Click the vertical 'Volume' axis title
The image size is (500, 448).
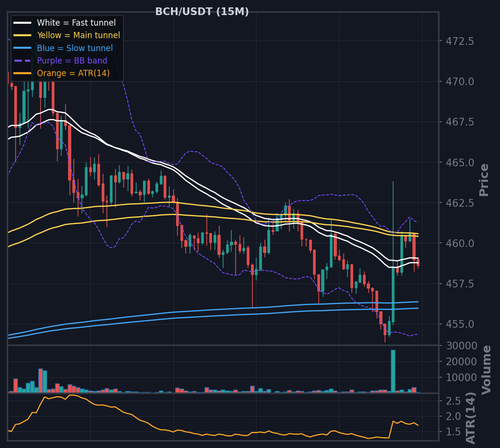[486, 370]
